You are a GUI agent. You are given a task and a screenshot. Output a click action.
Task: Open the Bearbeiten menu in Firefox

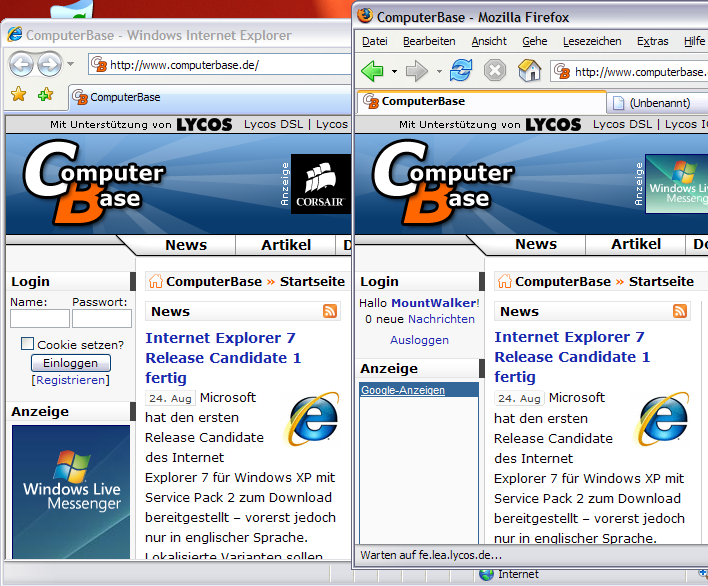coord(429,41)
